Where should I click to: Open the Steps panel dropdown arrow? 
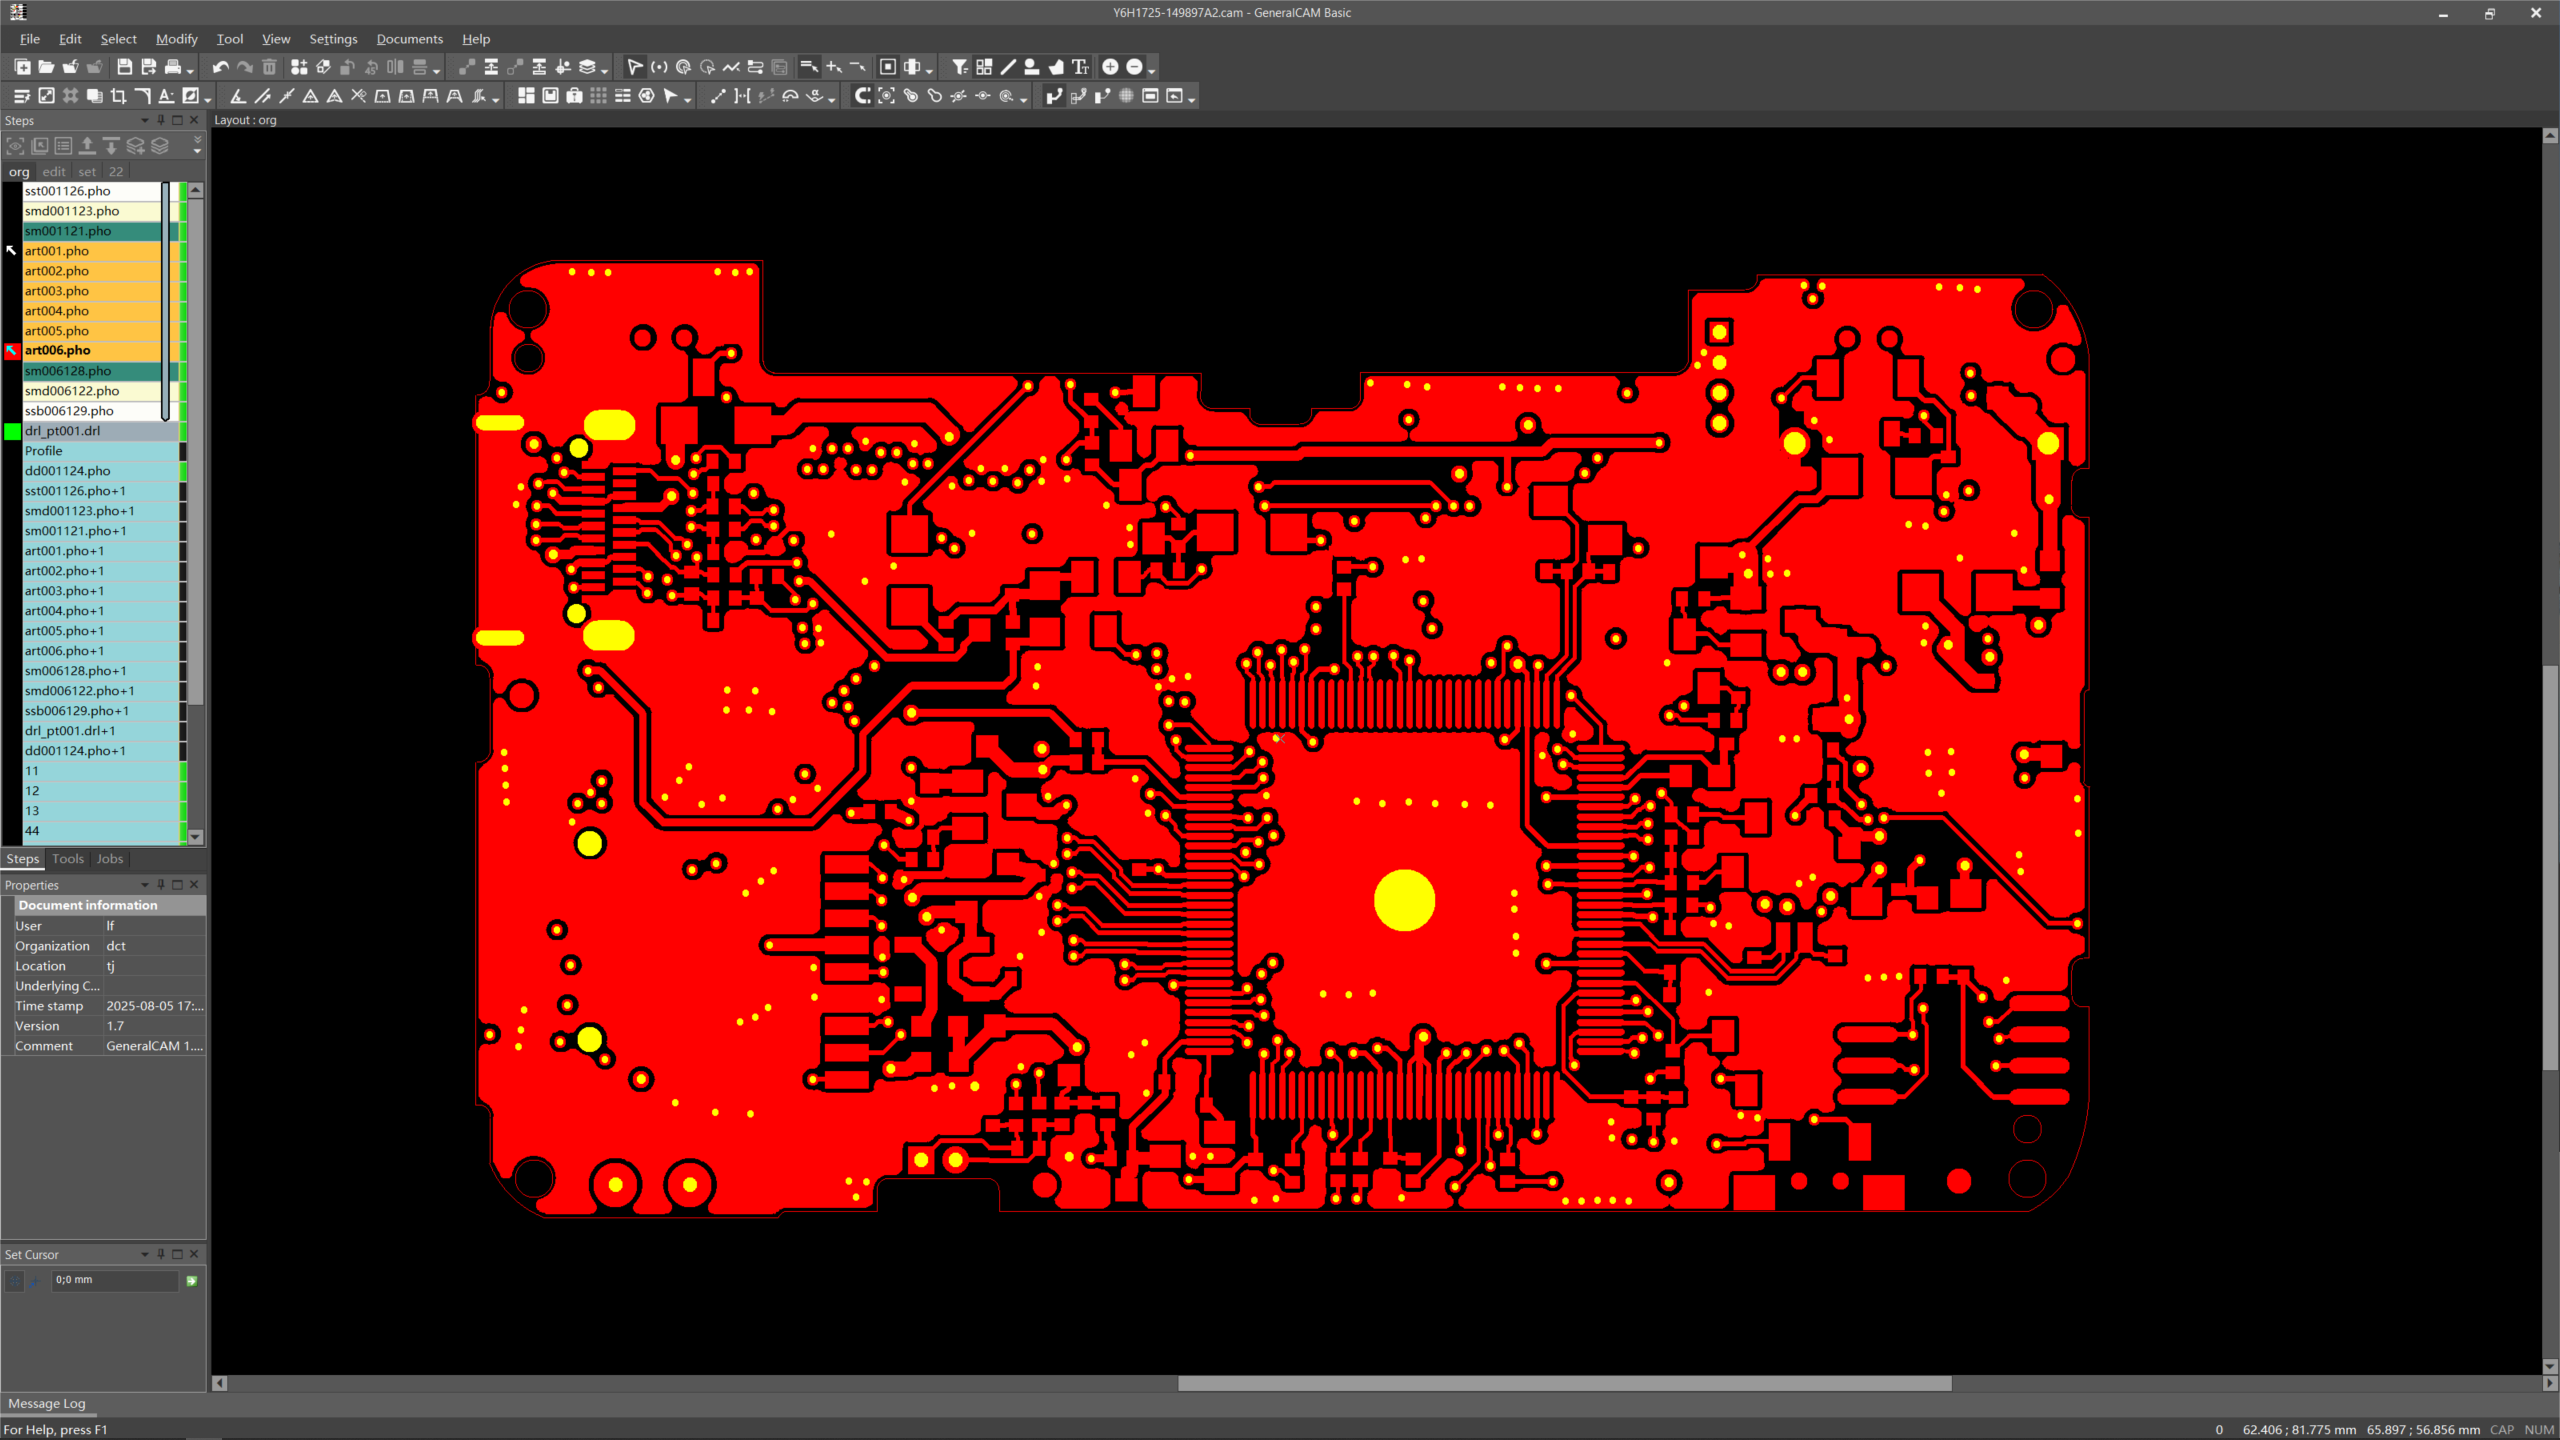click(x=144, y=120)
